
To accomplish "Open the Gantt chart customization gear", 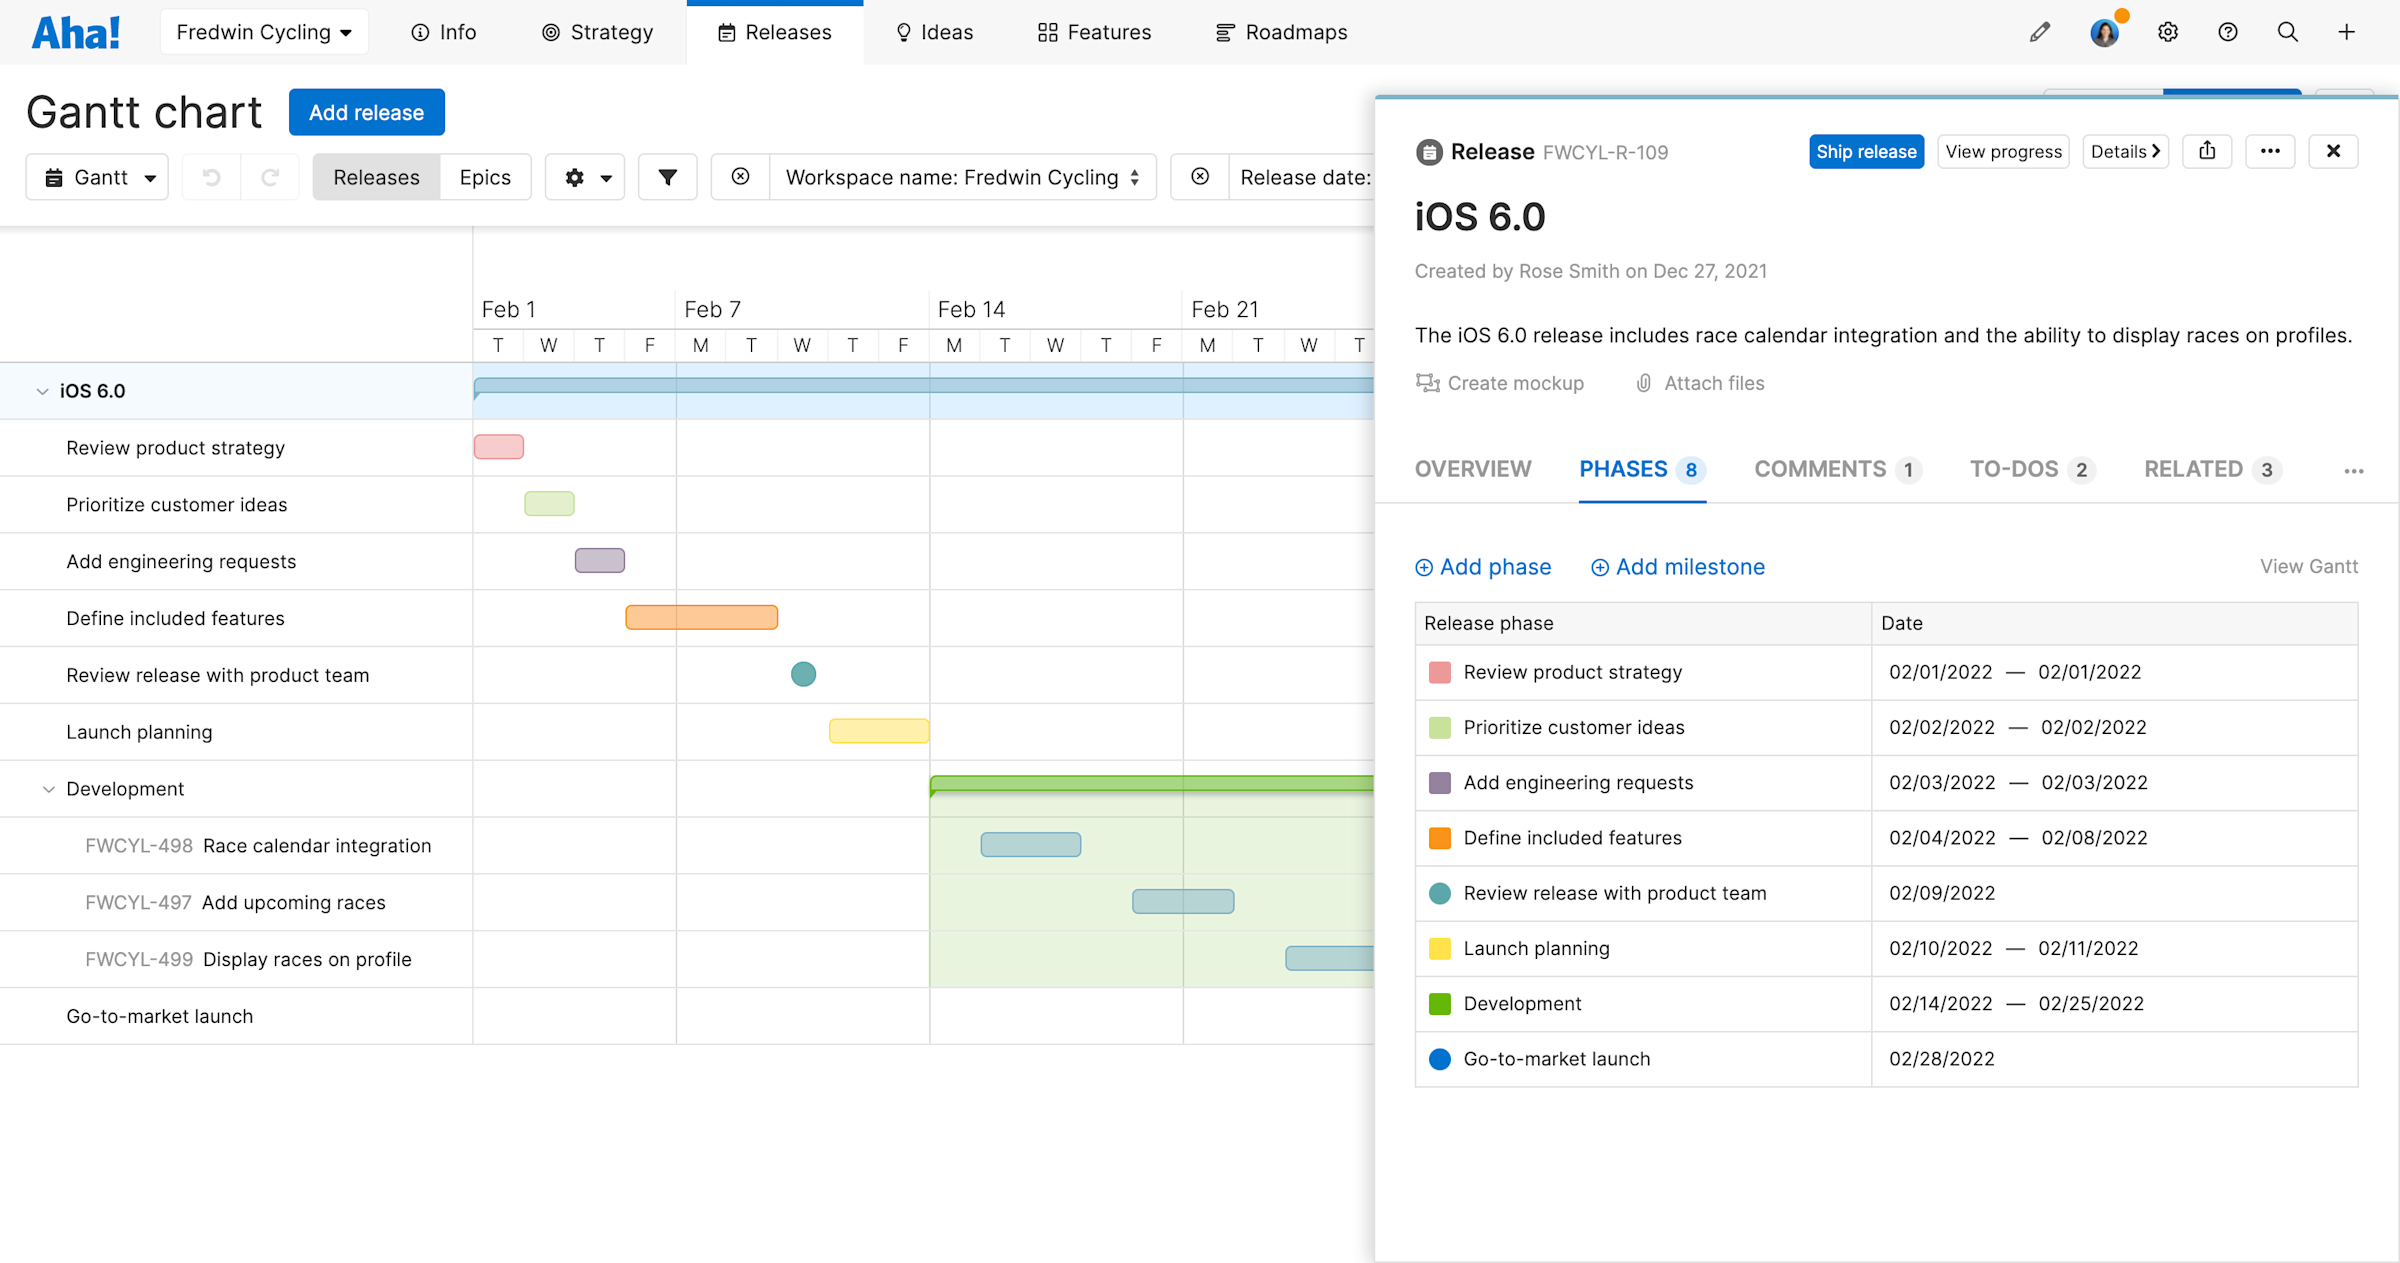I will (x=584, y=176).
